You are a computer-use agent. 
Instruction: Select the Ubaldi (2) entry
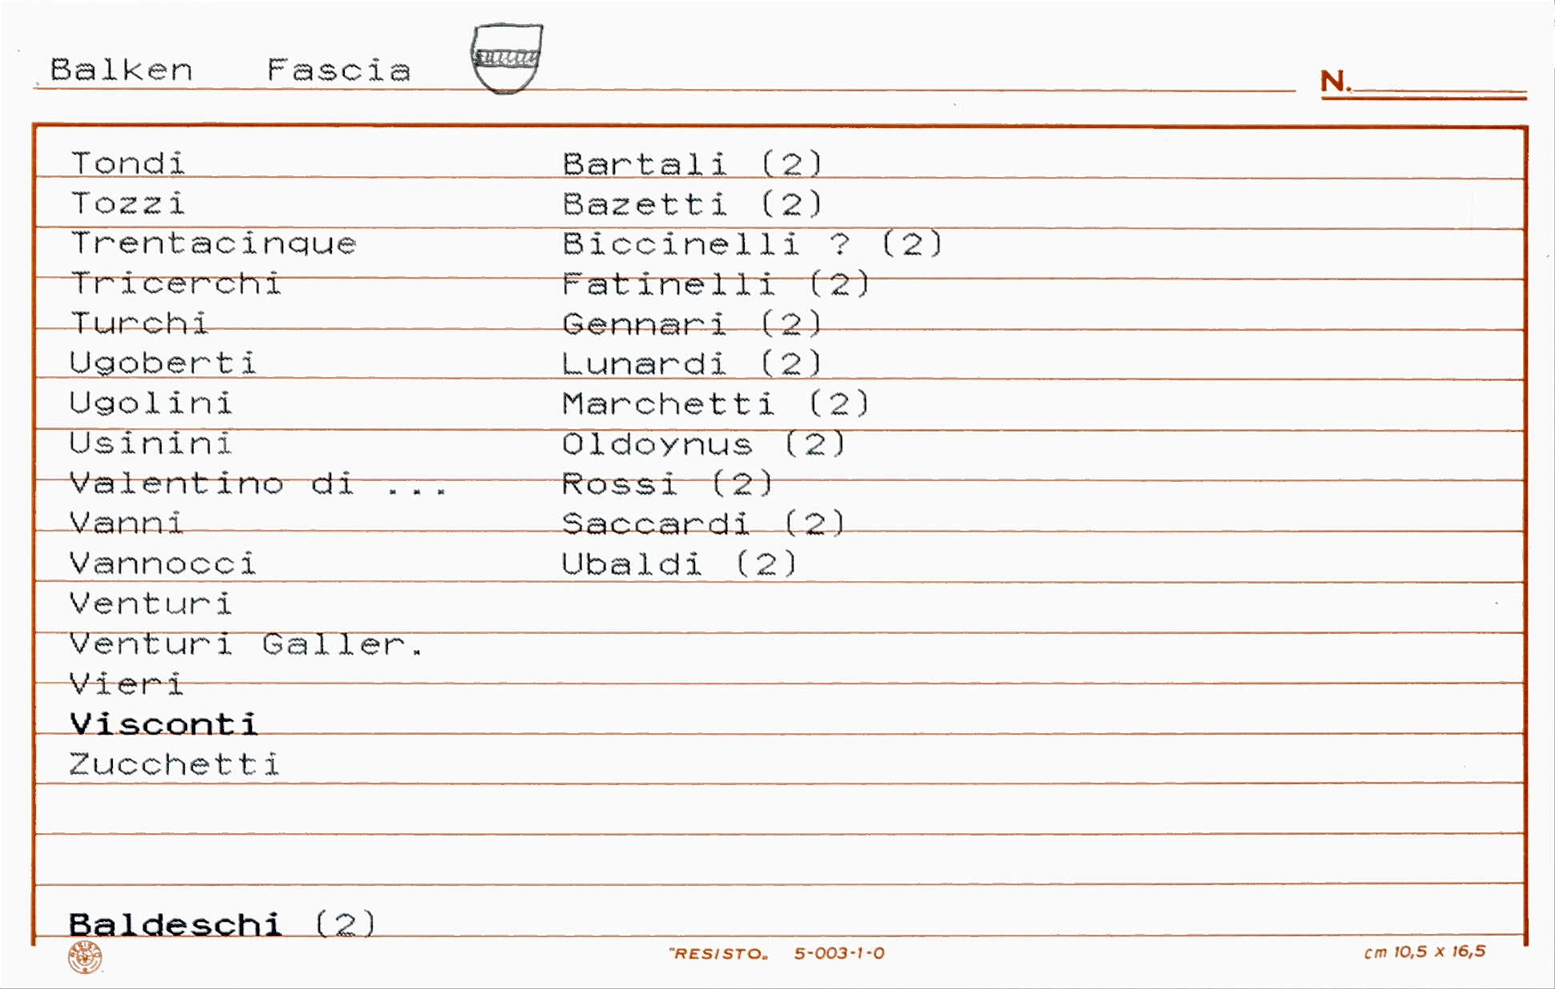[x=680, y=564]
